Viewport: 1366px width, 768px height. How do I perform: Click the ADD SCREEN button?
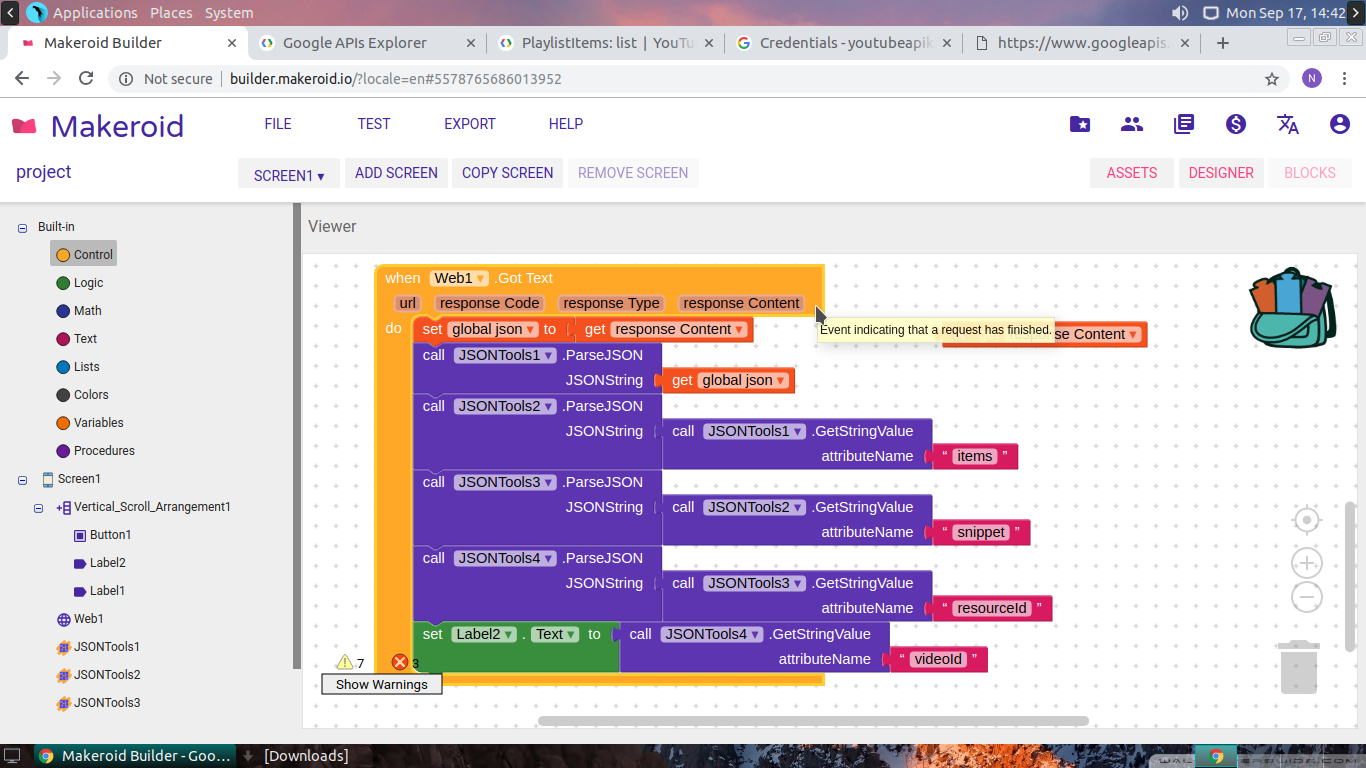[396, 173]
